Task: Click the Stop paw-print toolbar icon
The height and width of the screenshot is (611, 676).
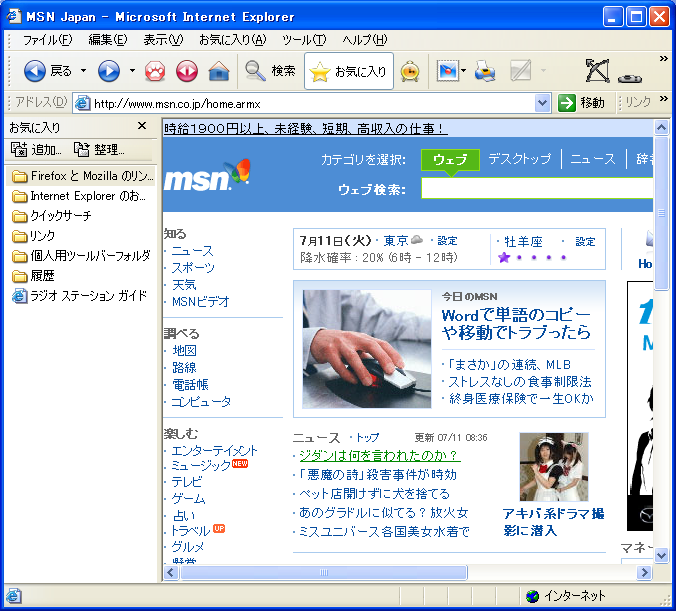Action: point(155,71)
